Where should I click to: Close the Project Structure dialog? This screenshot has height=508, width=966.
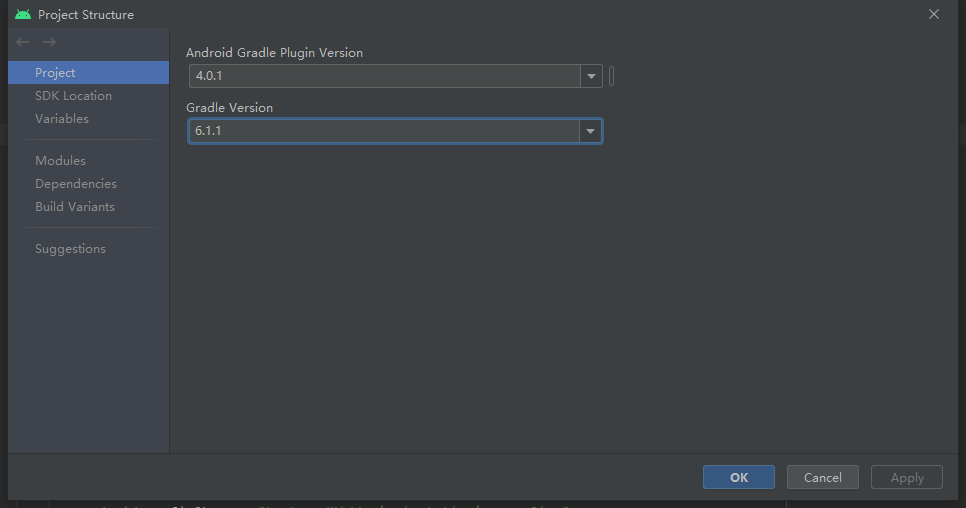pos(934,14)
